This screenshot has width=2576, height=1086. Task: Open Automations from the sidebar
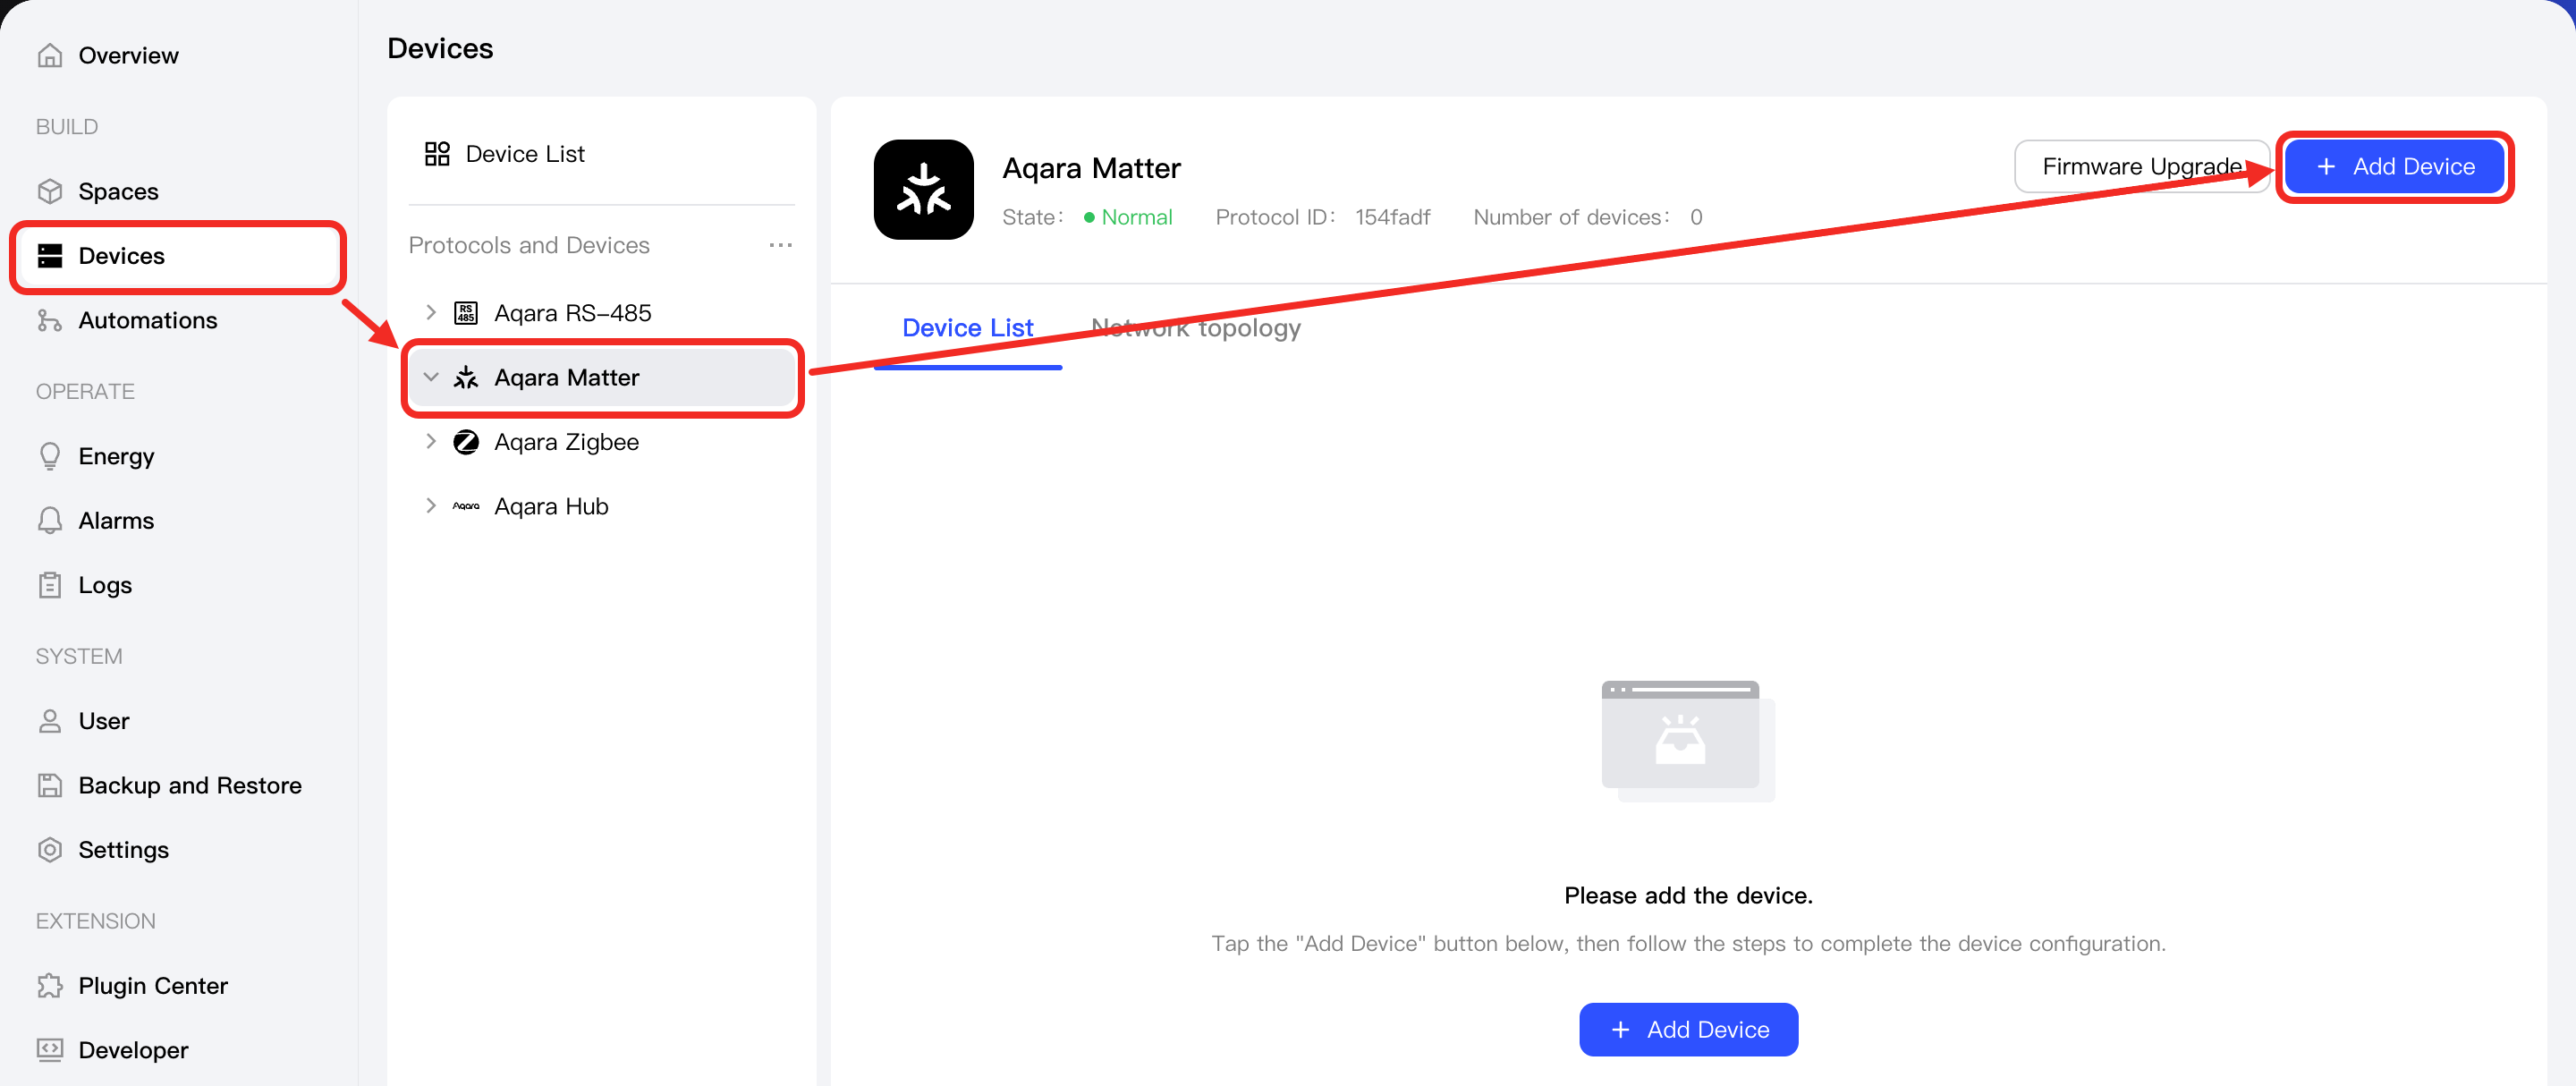pos(147,320)
